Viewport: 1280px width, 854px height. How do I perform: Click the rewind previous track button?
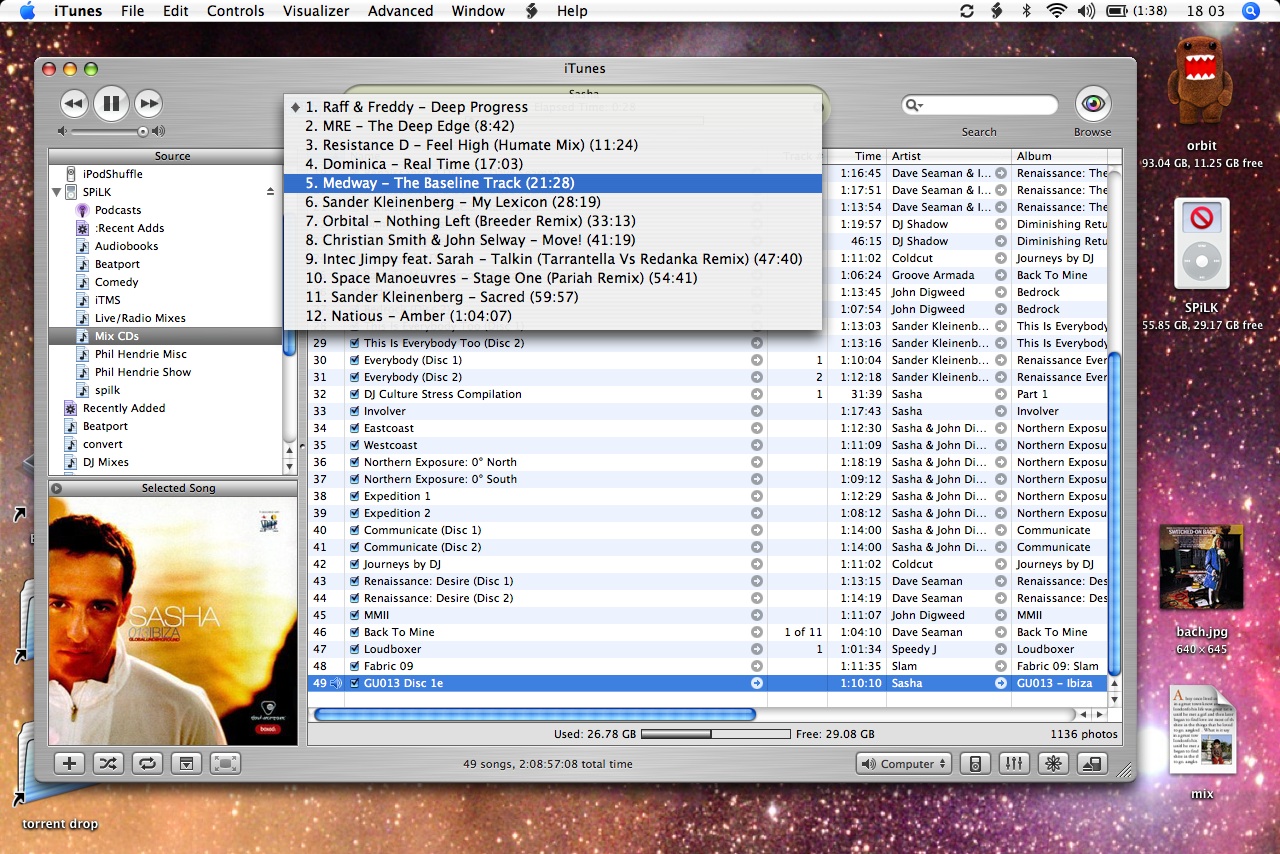[x=74, y=103]
